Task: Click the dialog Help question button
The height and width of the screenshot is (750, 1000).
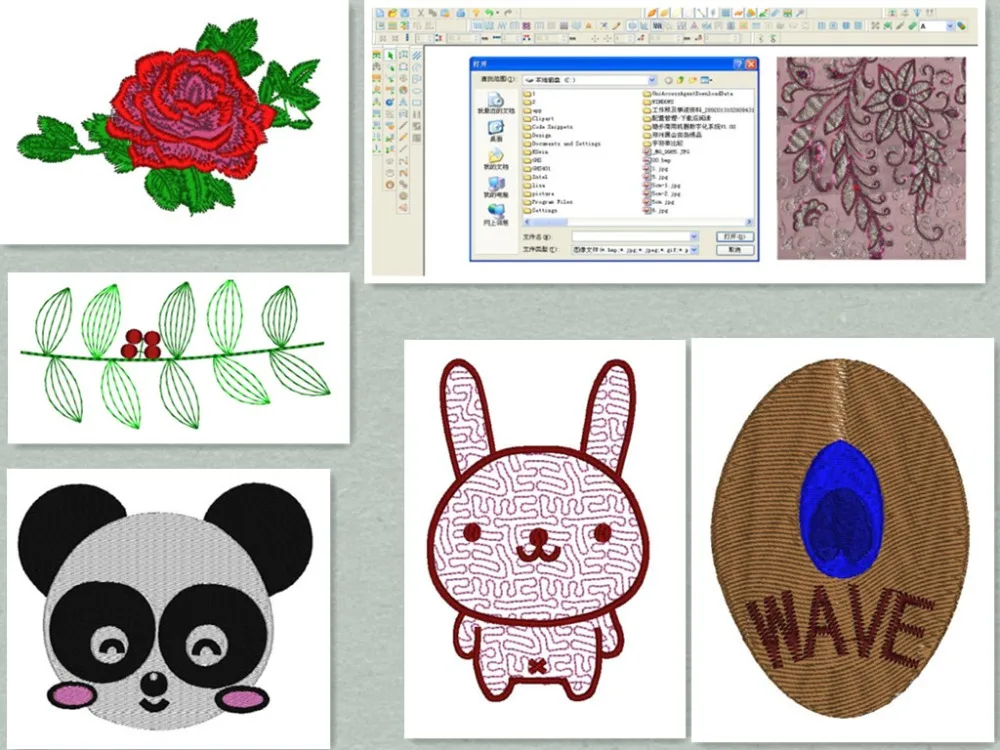Action: [738, 64]
